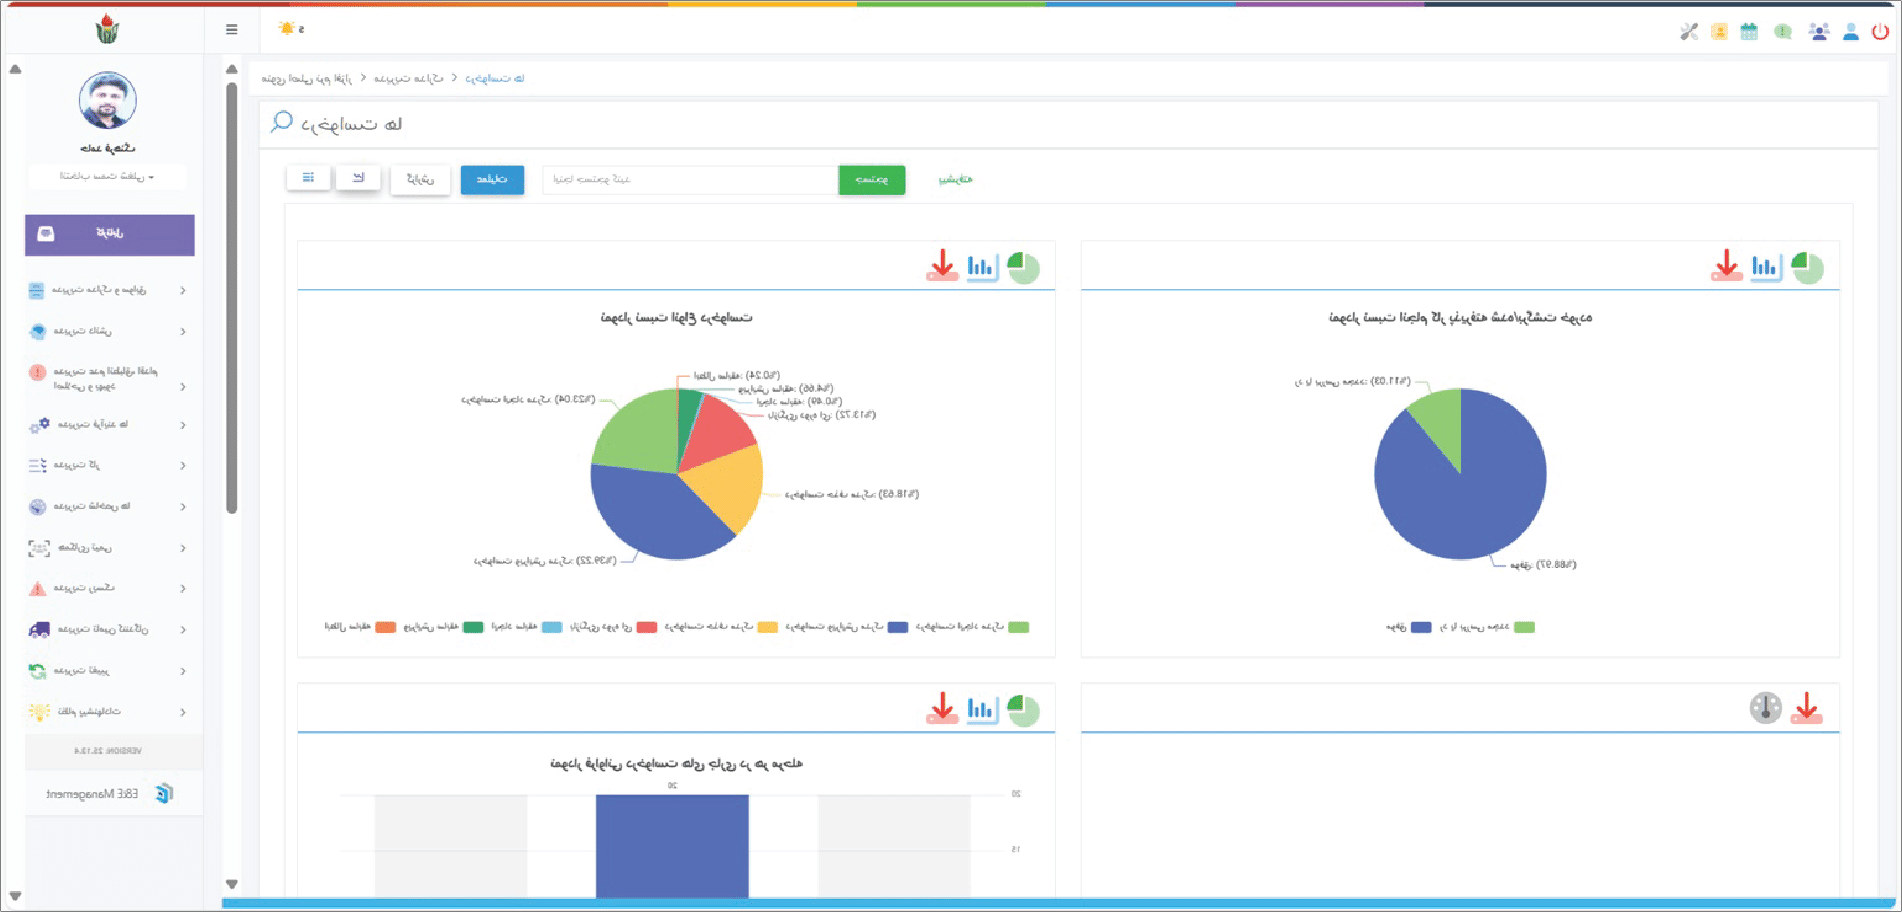This screenshot has width=1902, height=912.
Task: Select the purple highlighted sidebar menu item
Action: (x=110, y=234)
